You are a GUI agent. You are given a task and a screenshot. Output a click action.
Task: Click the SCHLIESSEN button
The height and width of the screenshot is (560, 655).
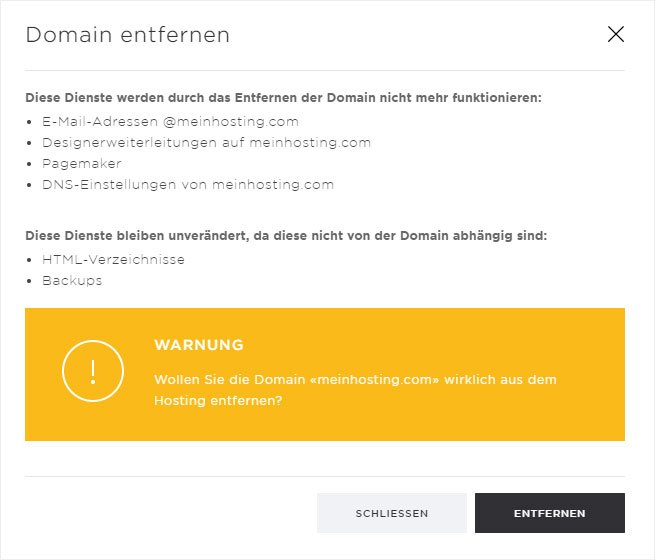point(392,513)
